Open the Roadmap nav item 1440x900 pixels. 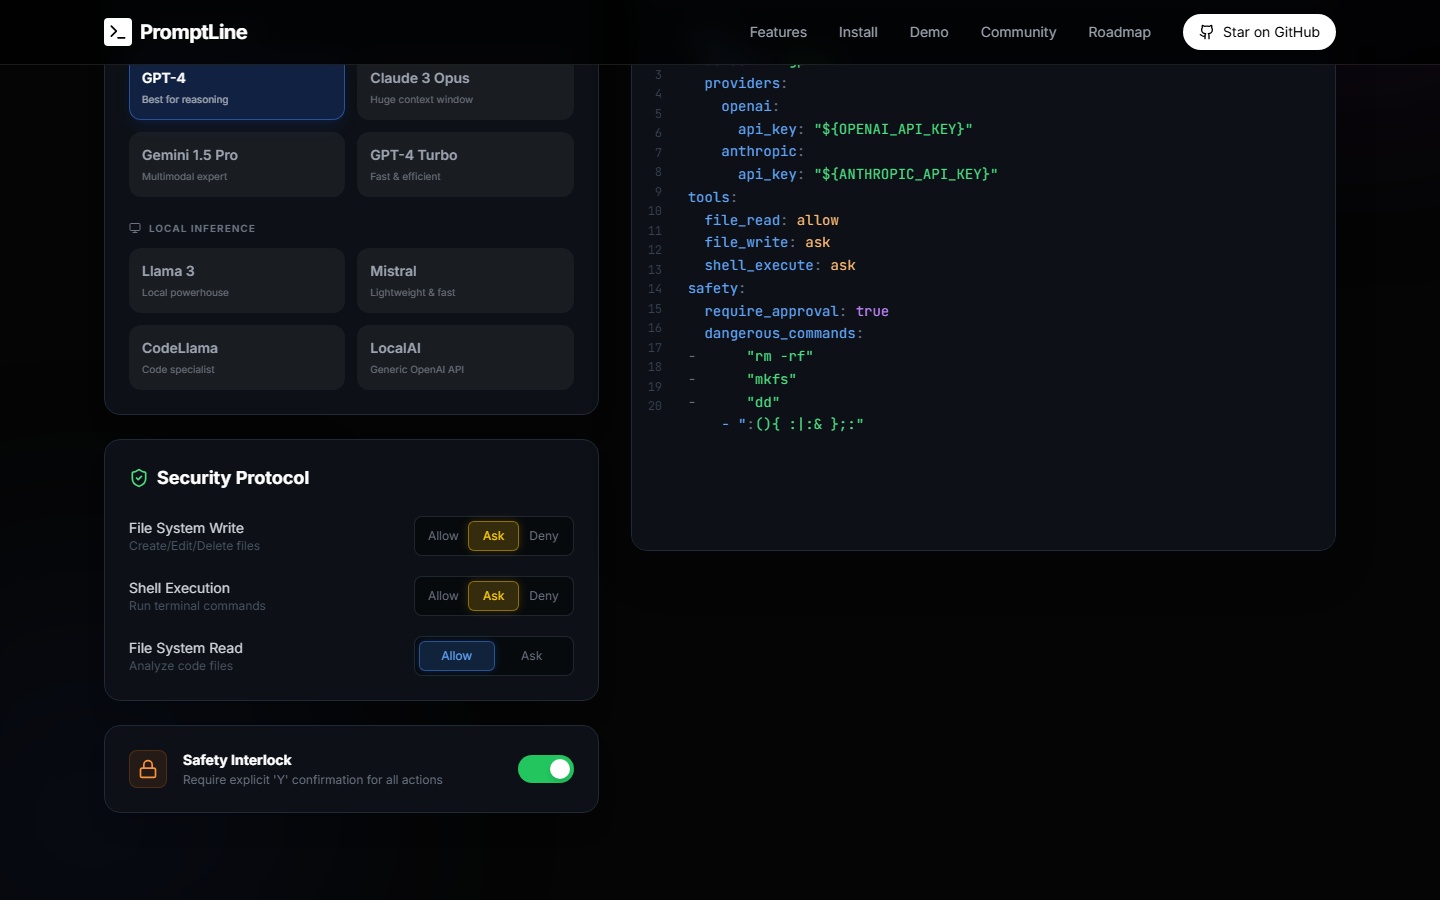point(1119,32)
